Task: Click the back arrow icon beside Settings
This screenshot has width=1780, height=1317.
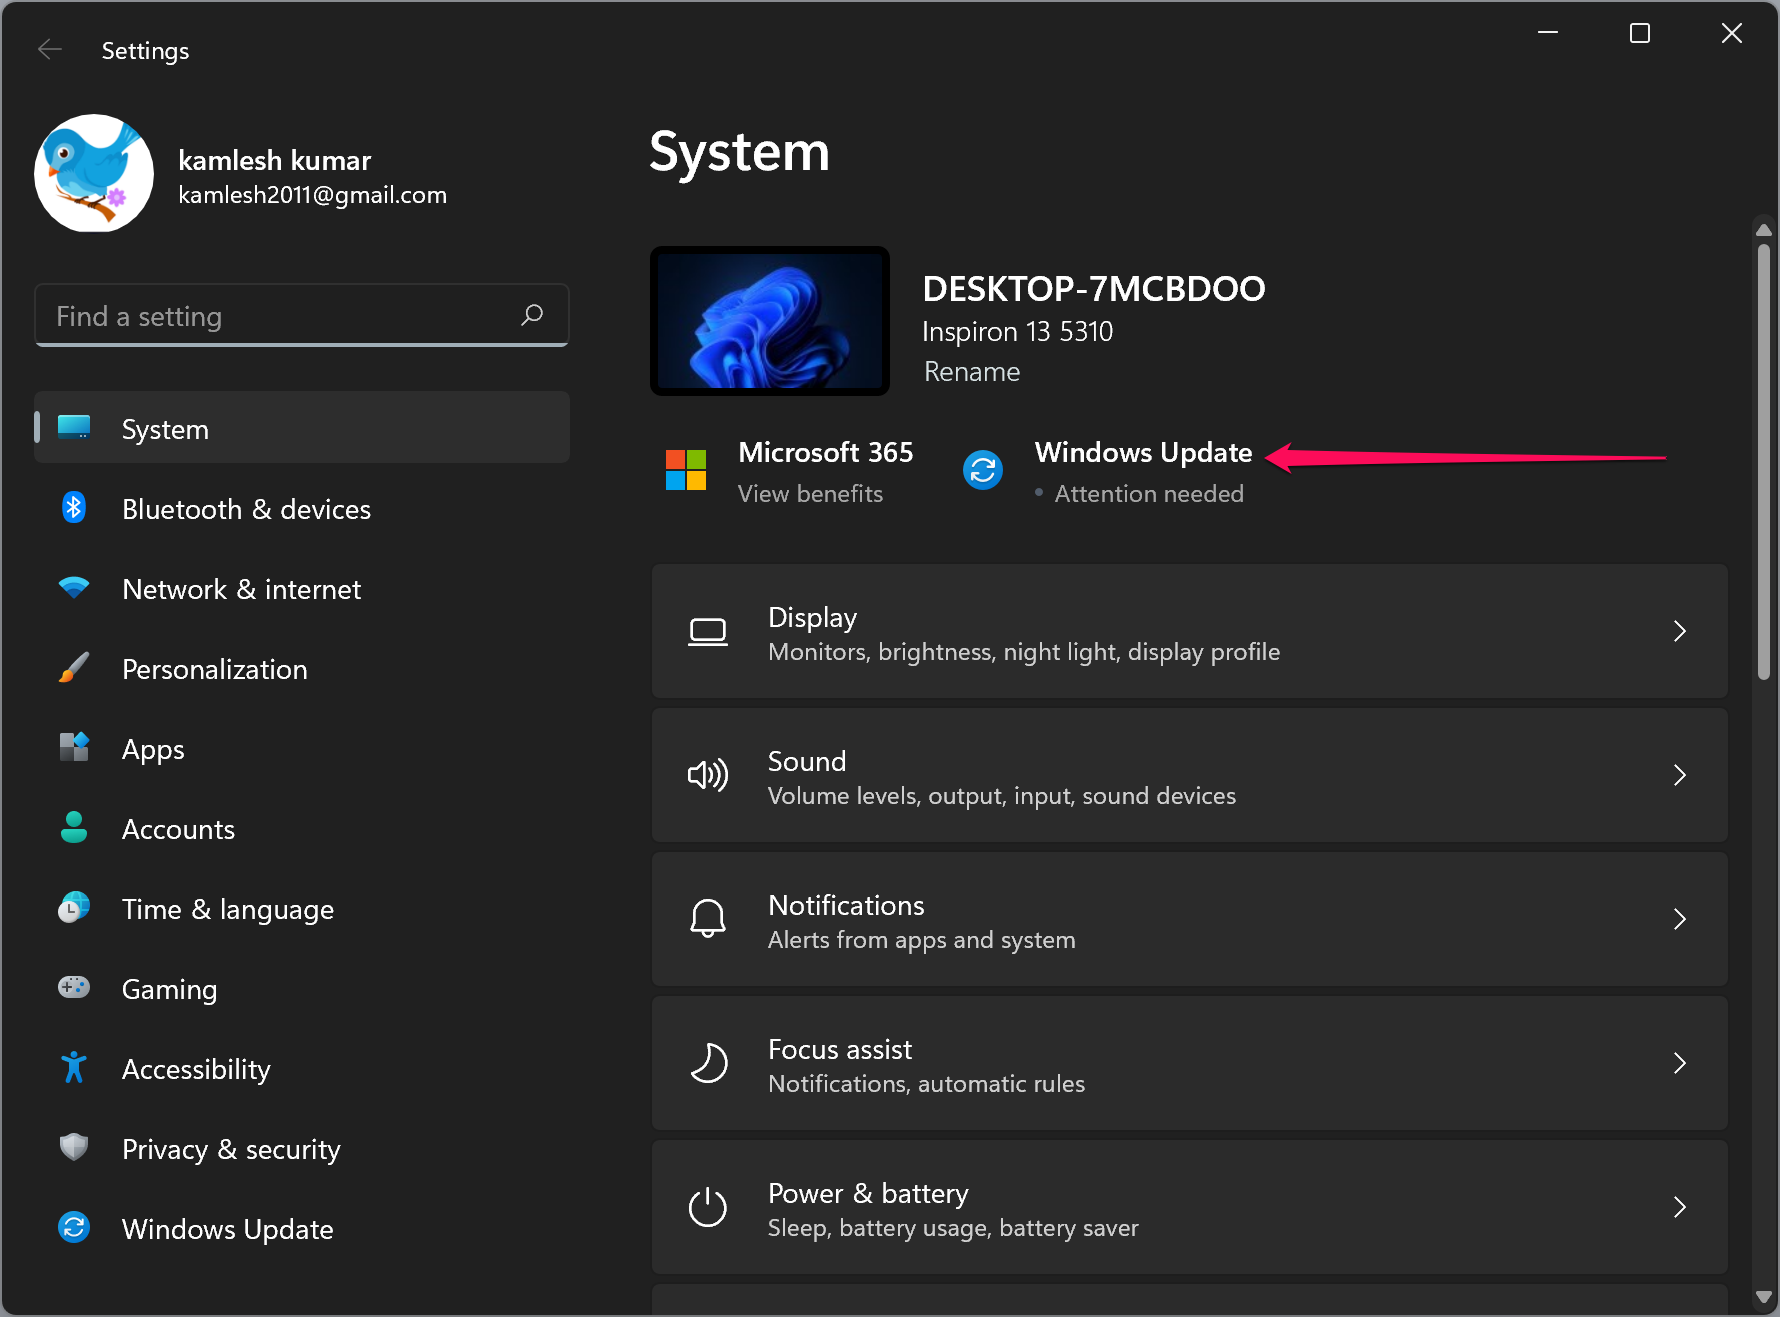Action: coord(49,49)
